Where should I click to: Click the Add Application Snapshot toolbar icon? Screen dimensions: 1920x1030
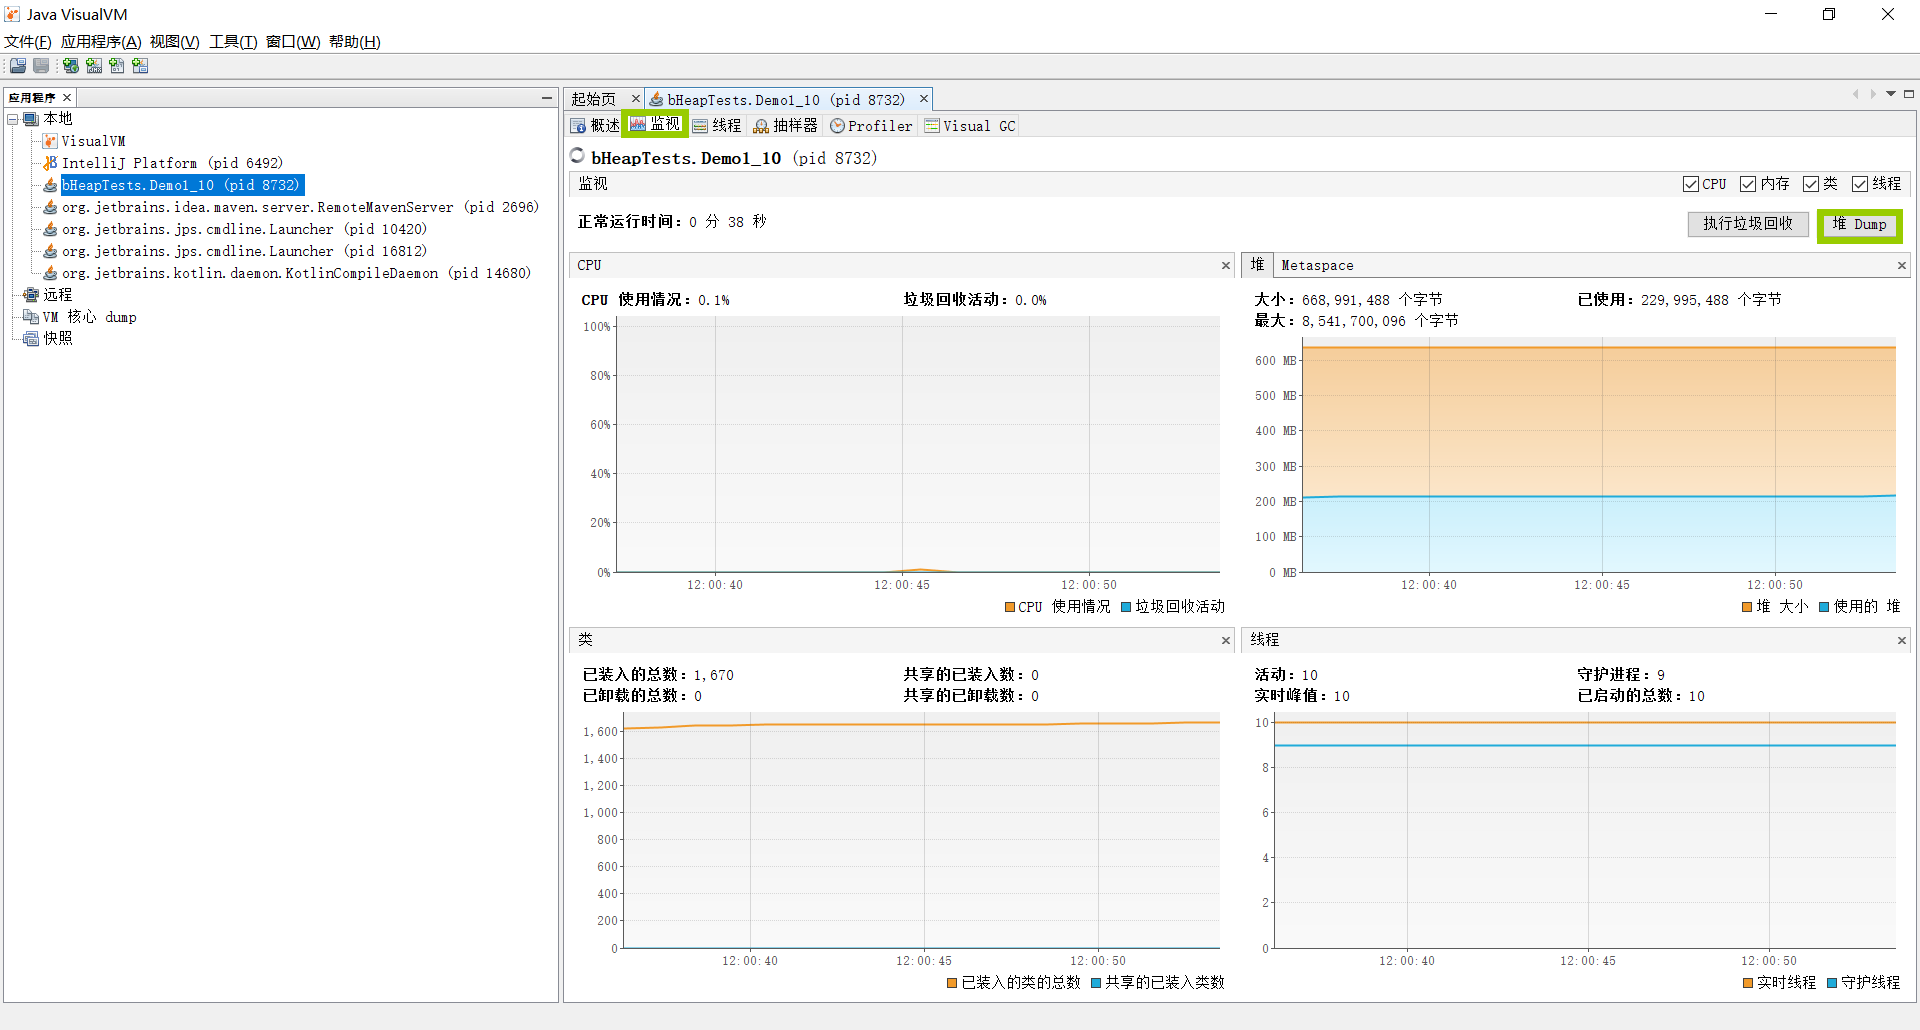pyautogui.click(x=140, y=66)
